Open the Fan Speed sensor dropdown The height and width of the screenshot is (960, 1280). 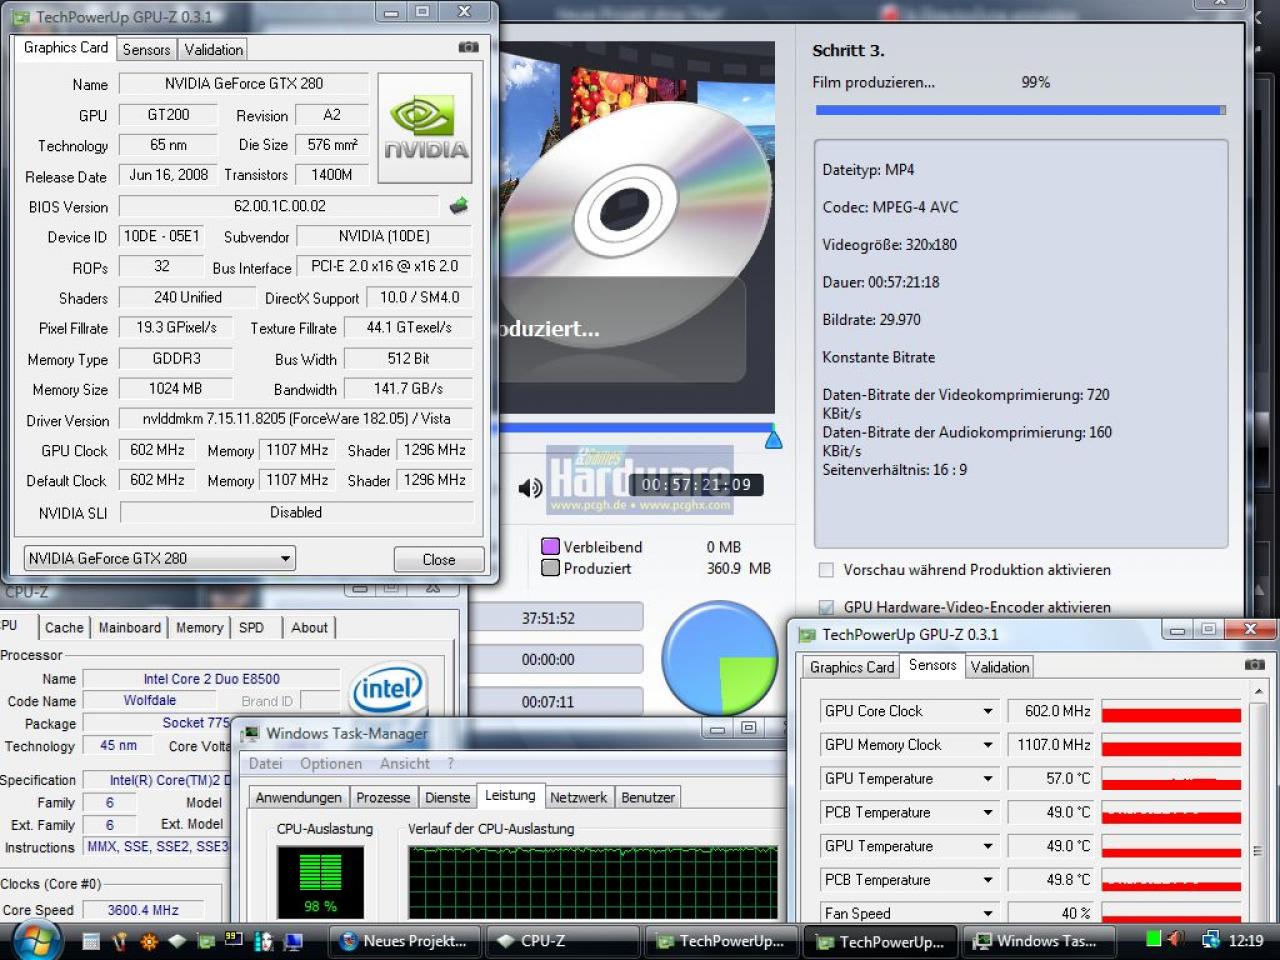click(987, 913)
